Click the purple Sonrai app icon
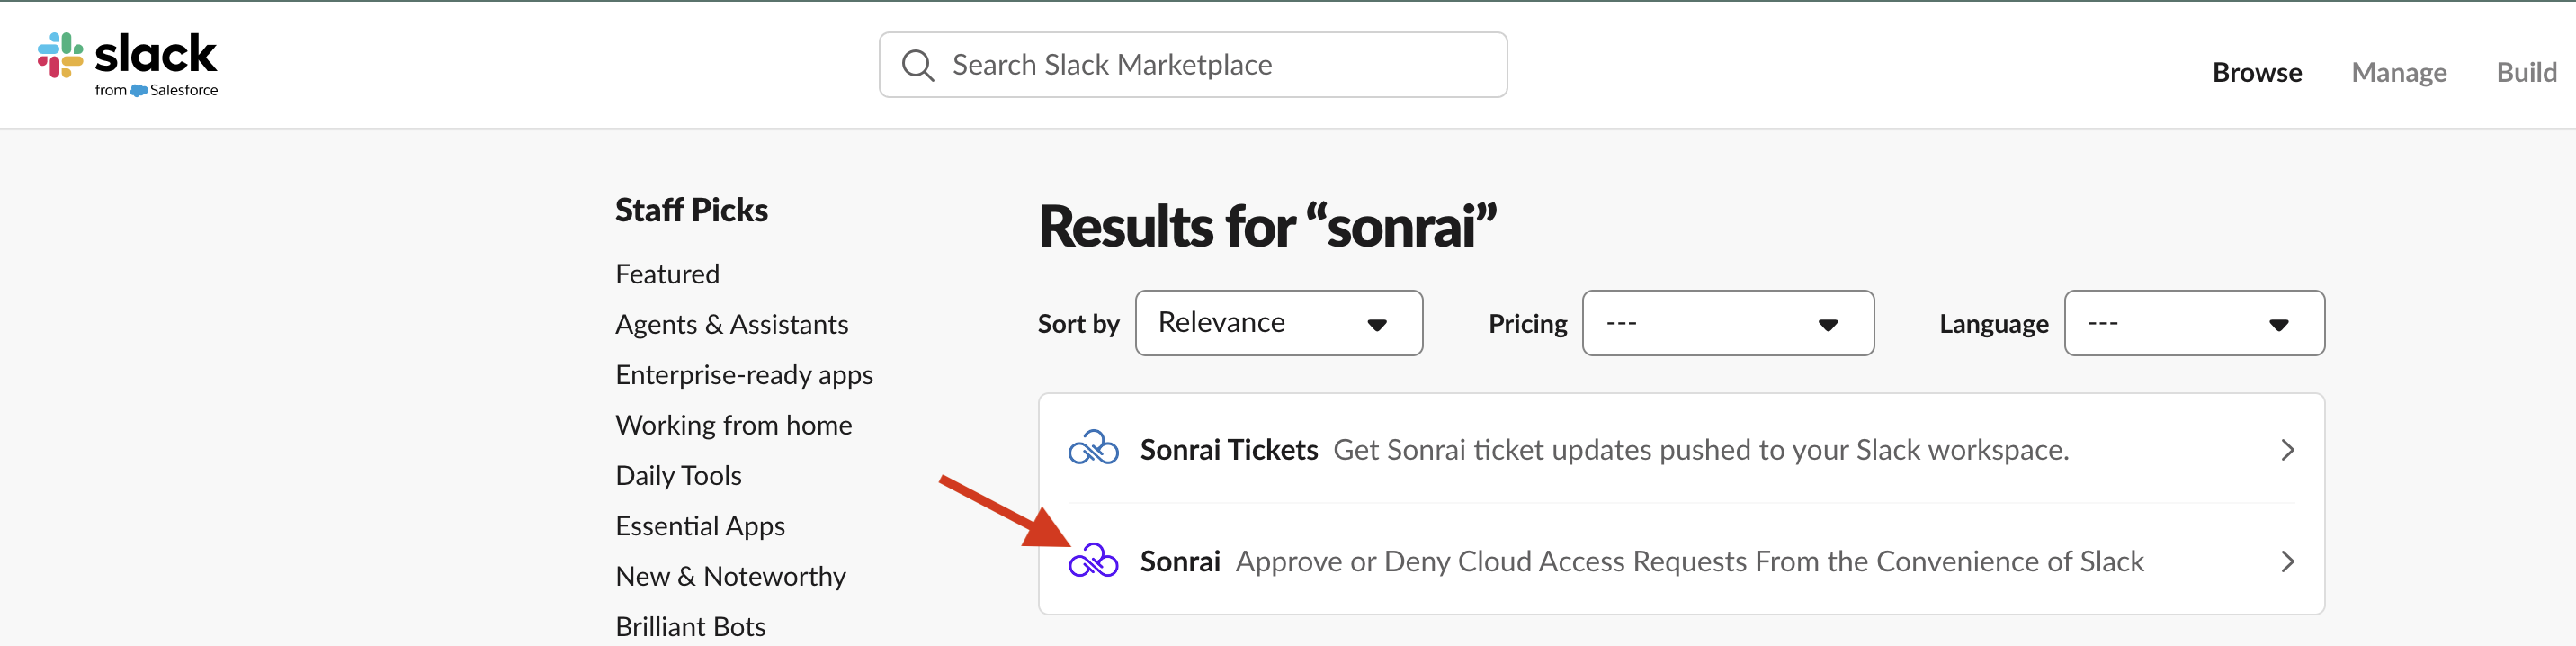2576x646 pixels. (x=1093, y=561)
